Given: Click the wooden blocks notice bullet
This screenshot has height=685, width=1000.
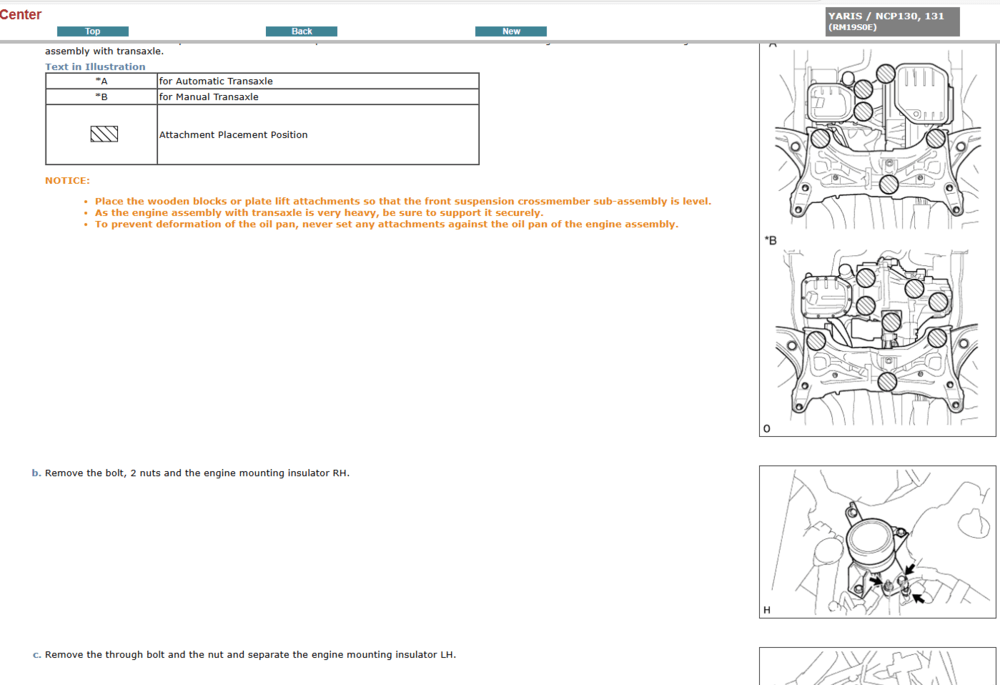Looking at the screenshot, I should point(403,201).
